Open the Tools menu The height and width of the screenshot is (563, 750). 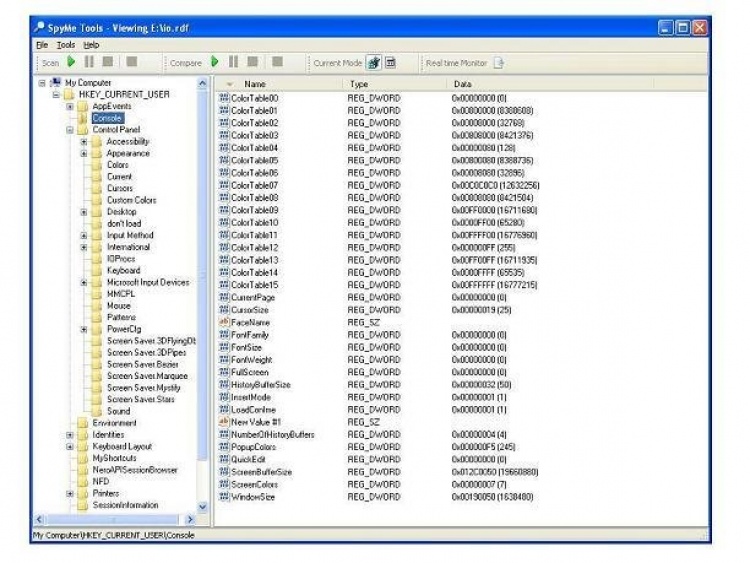click(x=66, y=45)
